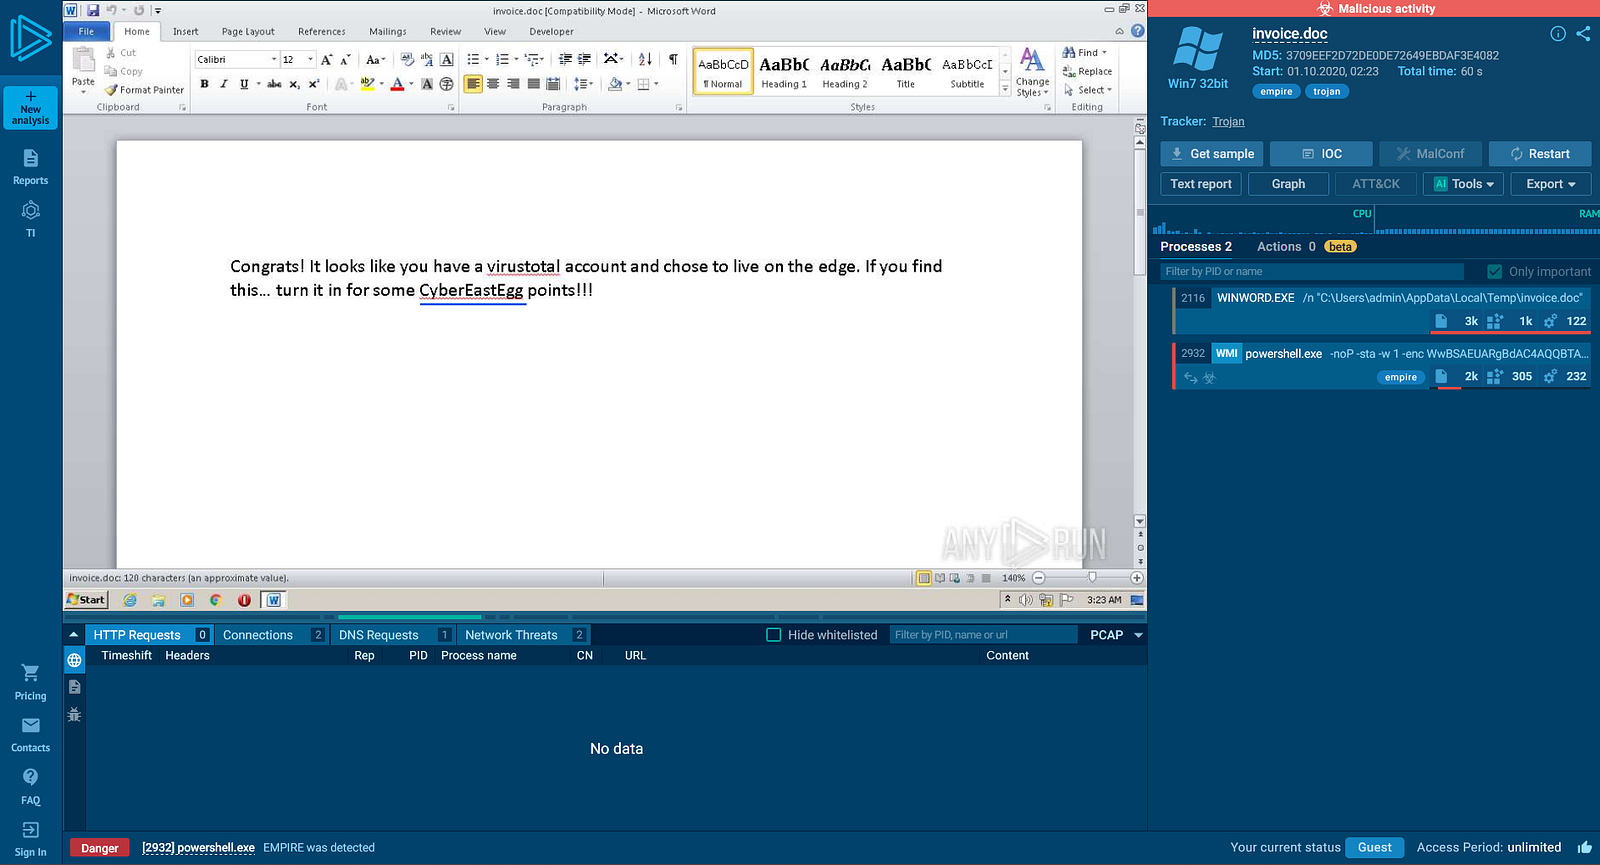Image resolution: width=1600 pixels, height=865 pixels.
Task: Click the New analysis plus icon
Action: (x=30, y=96)
